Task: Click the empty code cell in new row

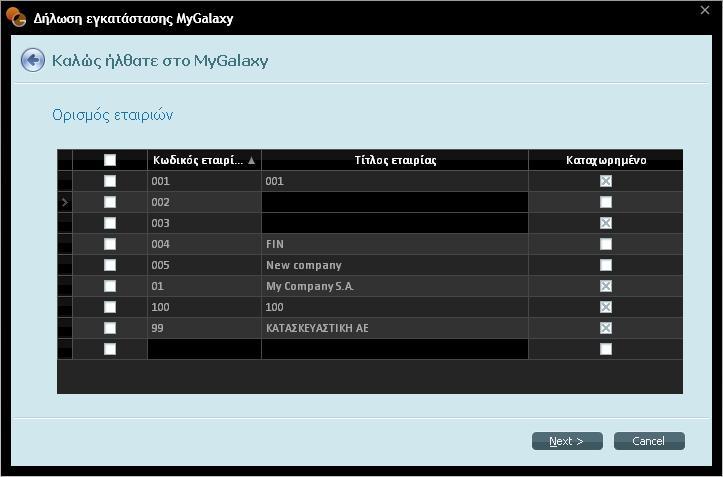Action: 204,349
